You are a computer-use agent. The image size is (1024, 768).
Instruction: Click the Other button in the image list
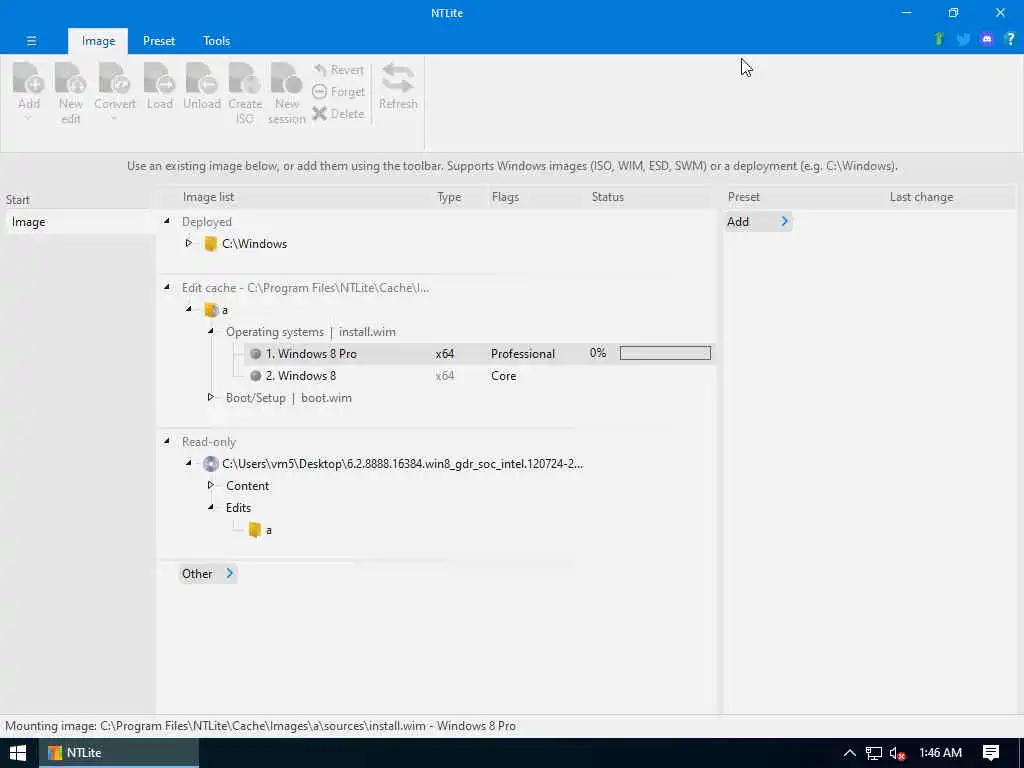pos(208,573)
